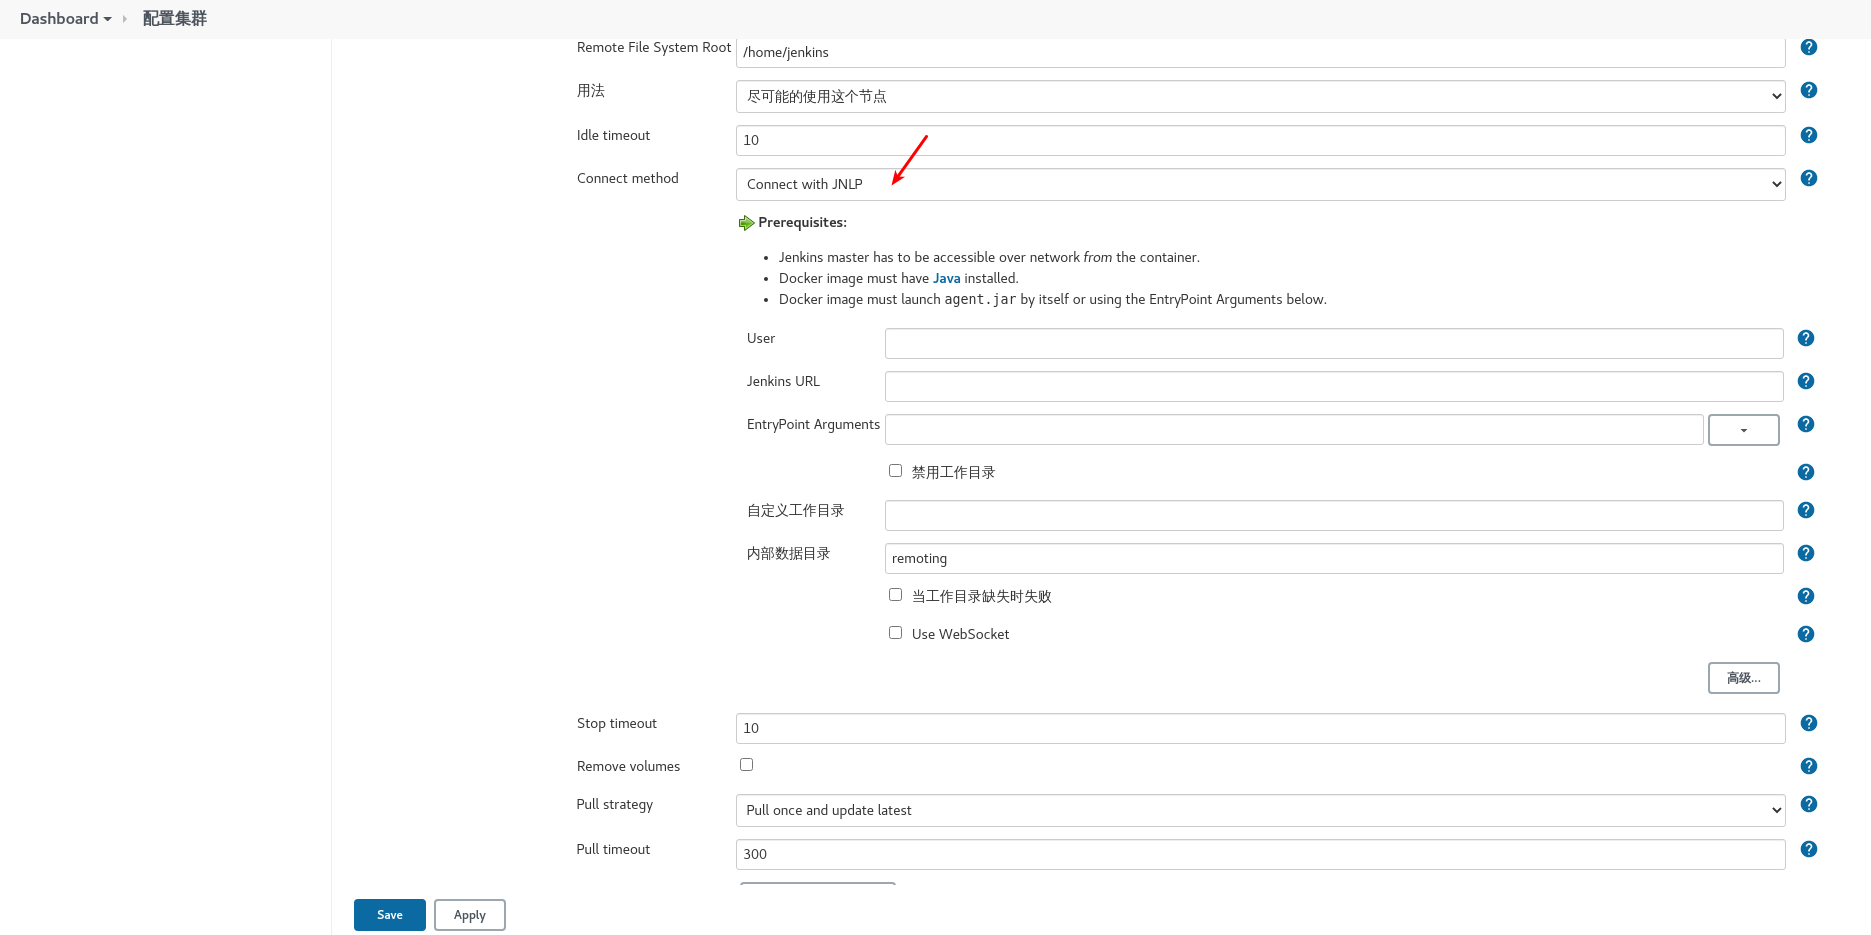Open help for Remote File System Root
This screenshot has height=935, width=1871.
1808,46
